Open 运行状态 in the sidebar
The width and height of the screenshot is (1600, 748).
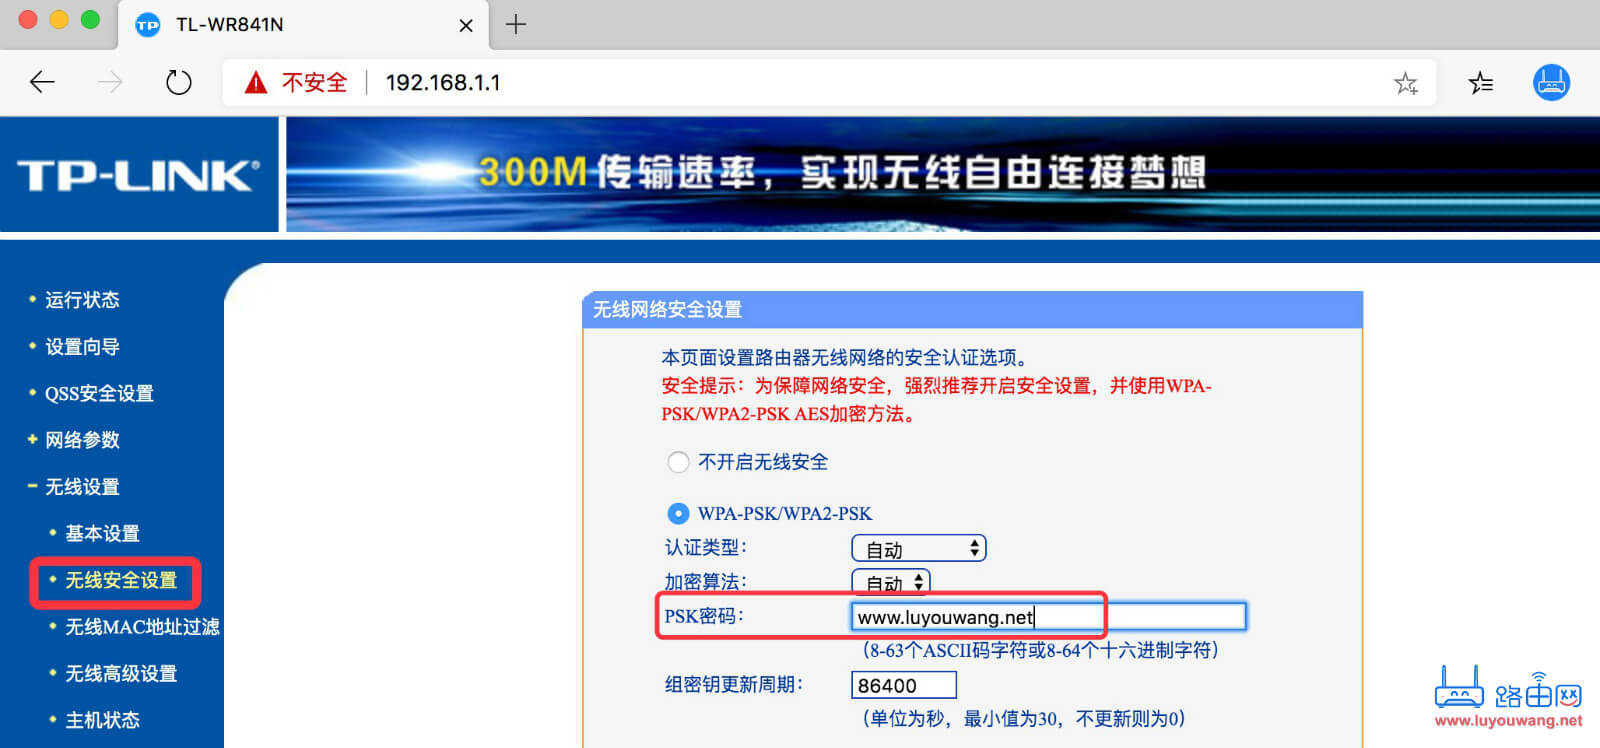82,300
